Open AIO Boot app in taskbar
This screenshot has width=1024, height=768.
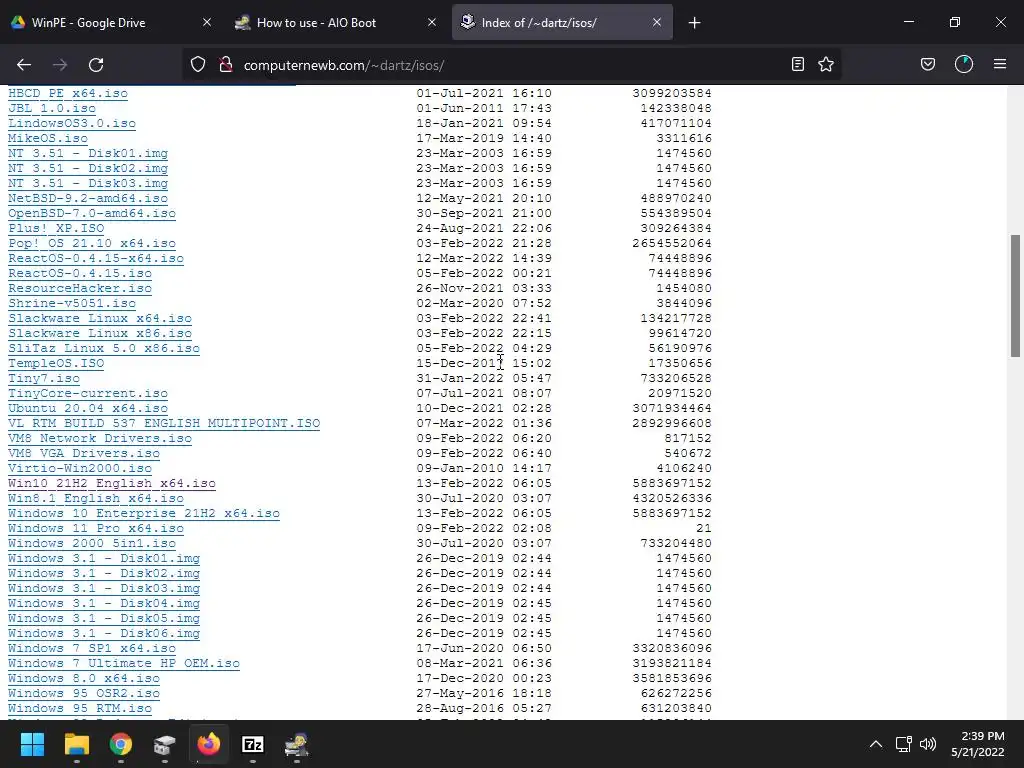[x=297, y=744]
